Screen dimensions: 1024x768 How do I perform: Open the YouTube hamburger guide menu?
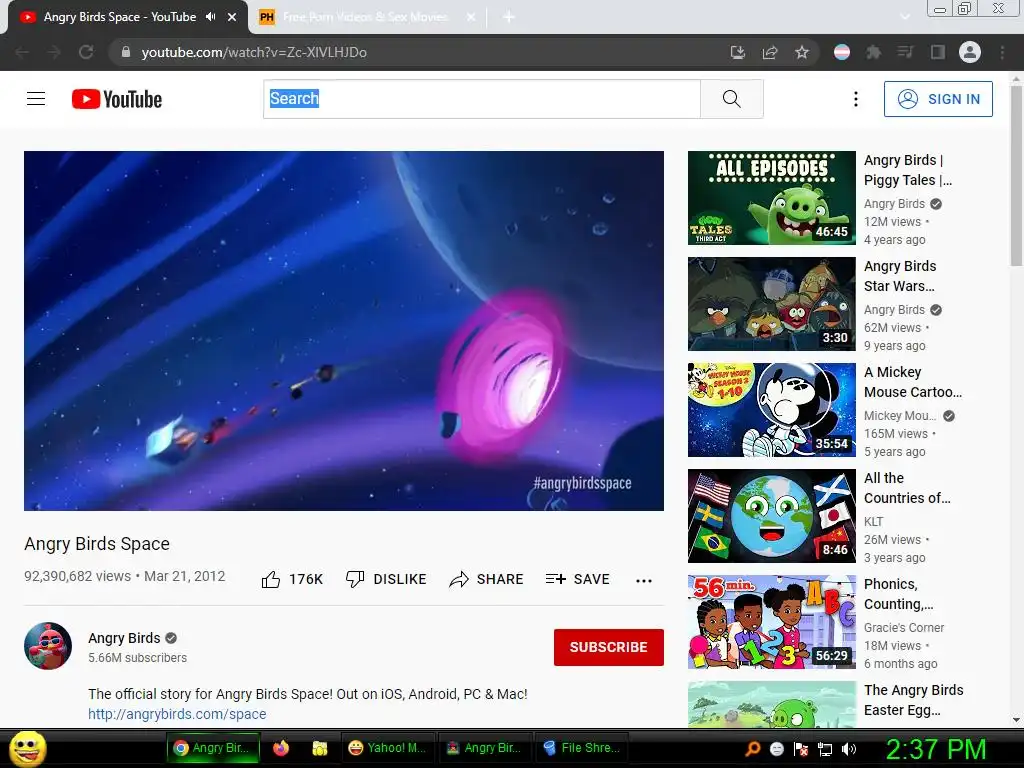pos(36,99)
